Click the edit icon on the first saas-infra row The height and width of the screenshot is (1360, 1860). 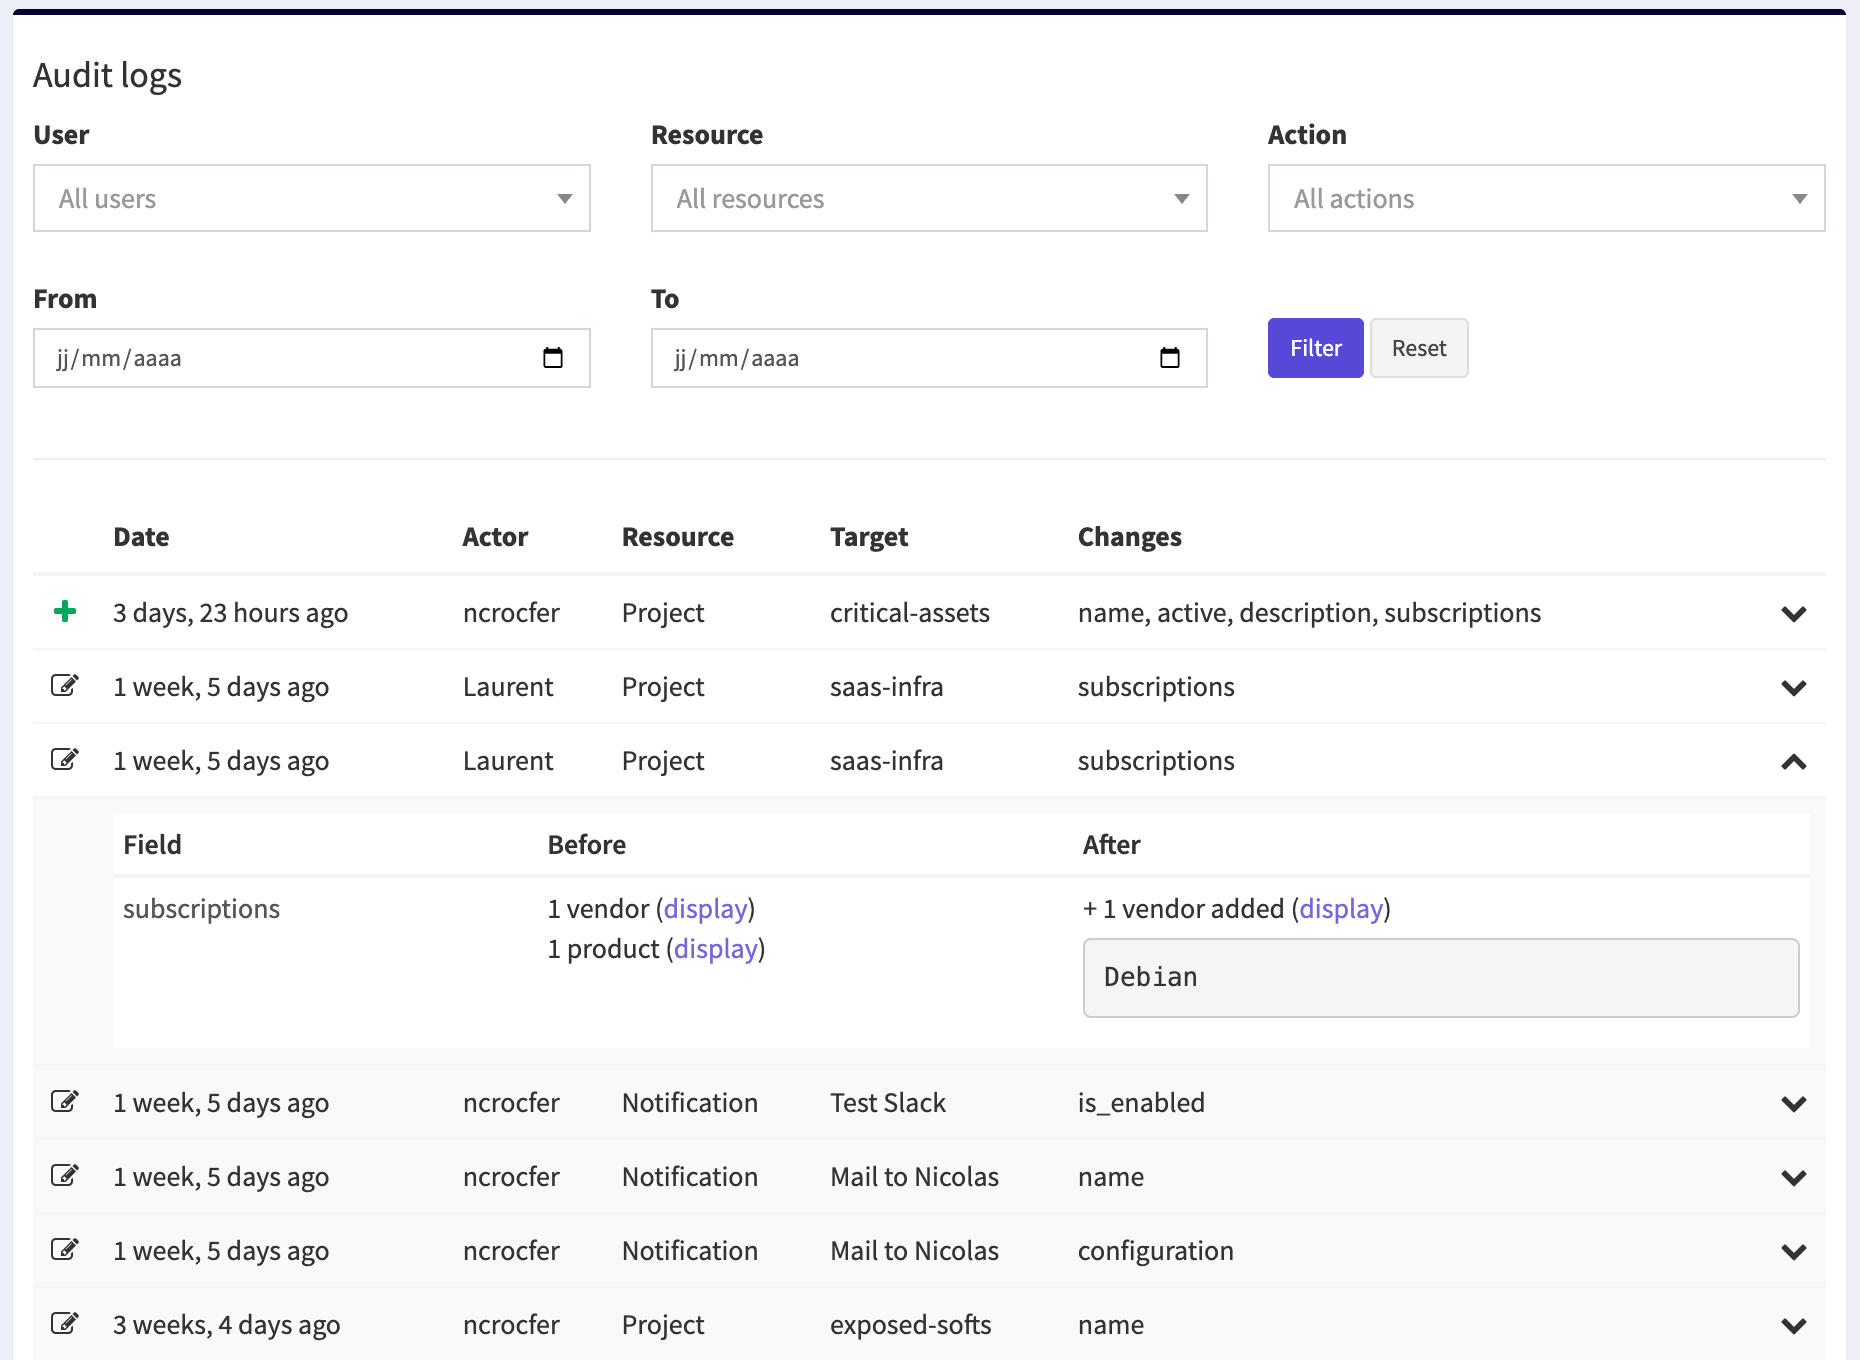(65, 686)
